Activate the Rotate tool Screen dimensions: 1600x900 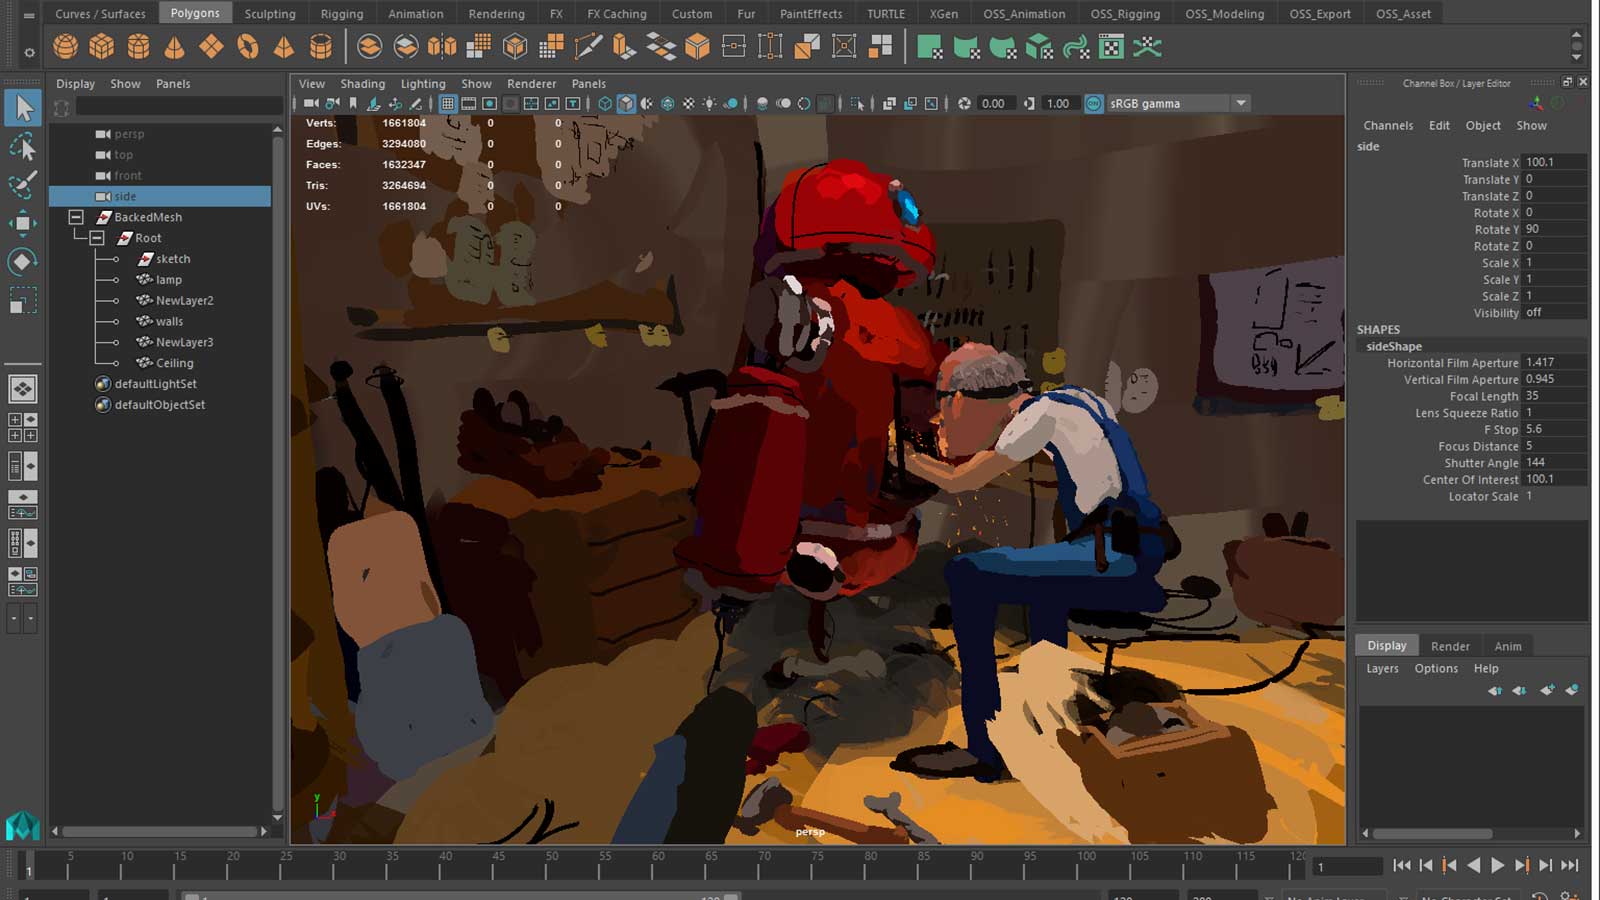pos(23,262)
